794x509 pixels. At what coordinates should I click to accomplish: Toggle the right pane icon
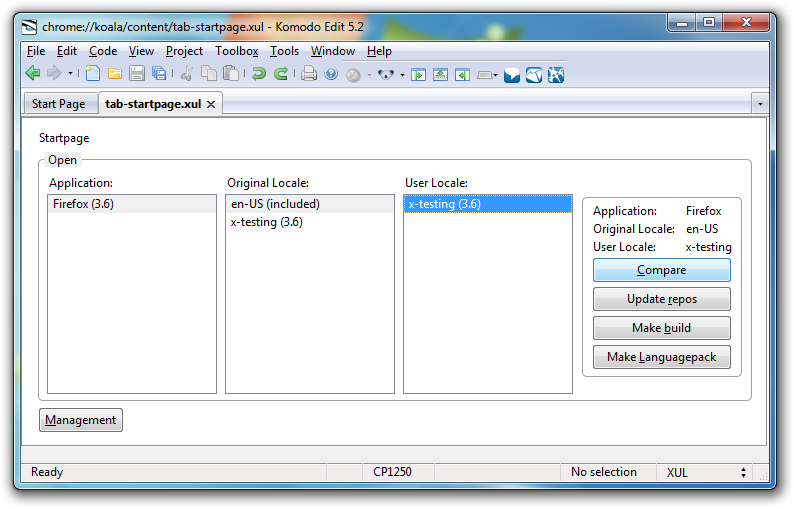pos(462,75)
